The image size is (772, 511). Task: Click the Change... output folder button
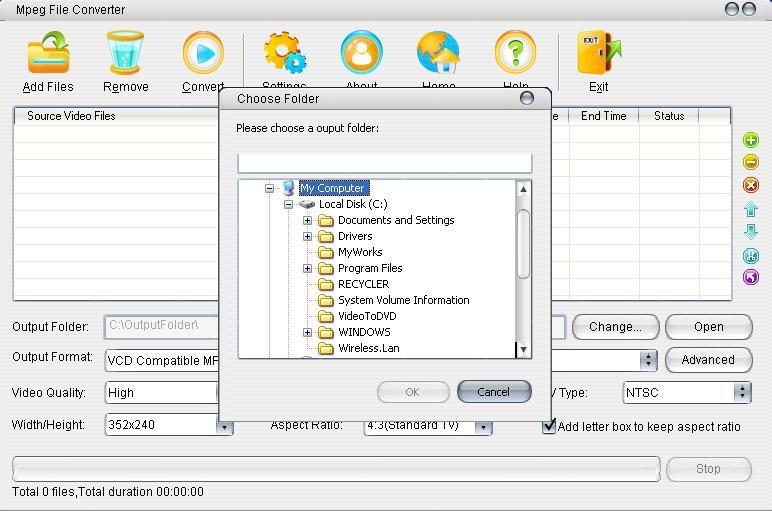coord(615,327)
